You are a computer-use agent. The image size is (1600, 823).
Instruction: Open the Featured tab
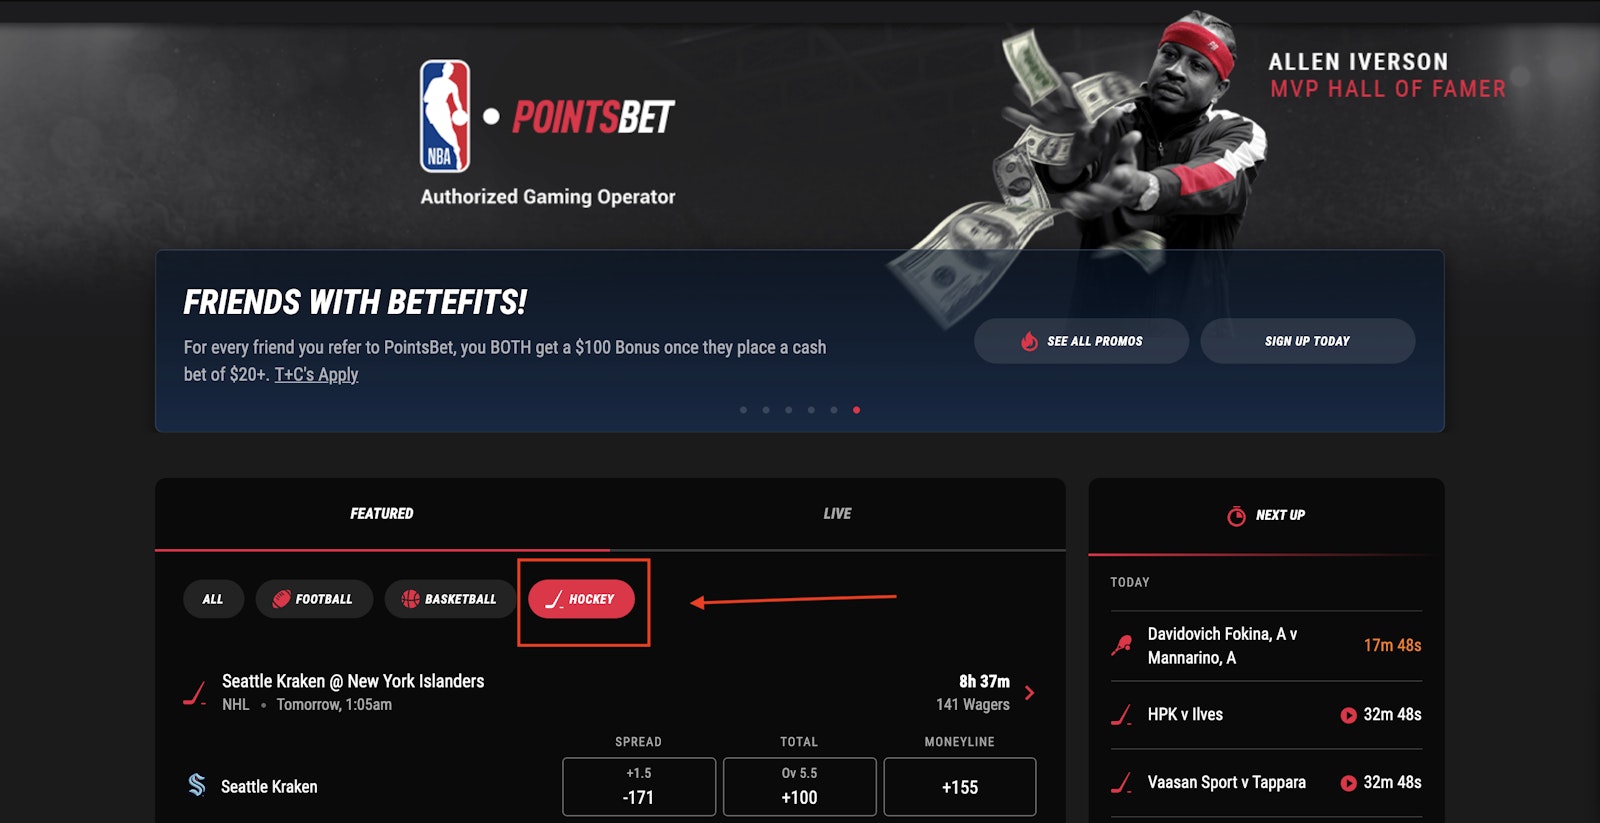pos(382,513)
